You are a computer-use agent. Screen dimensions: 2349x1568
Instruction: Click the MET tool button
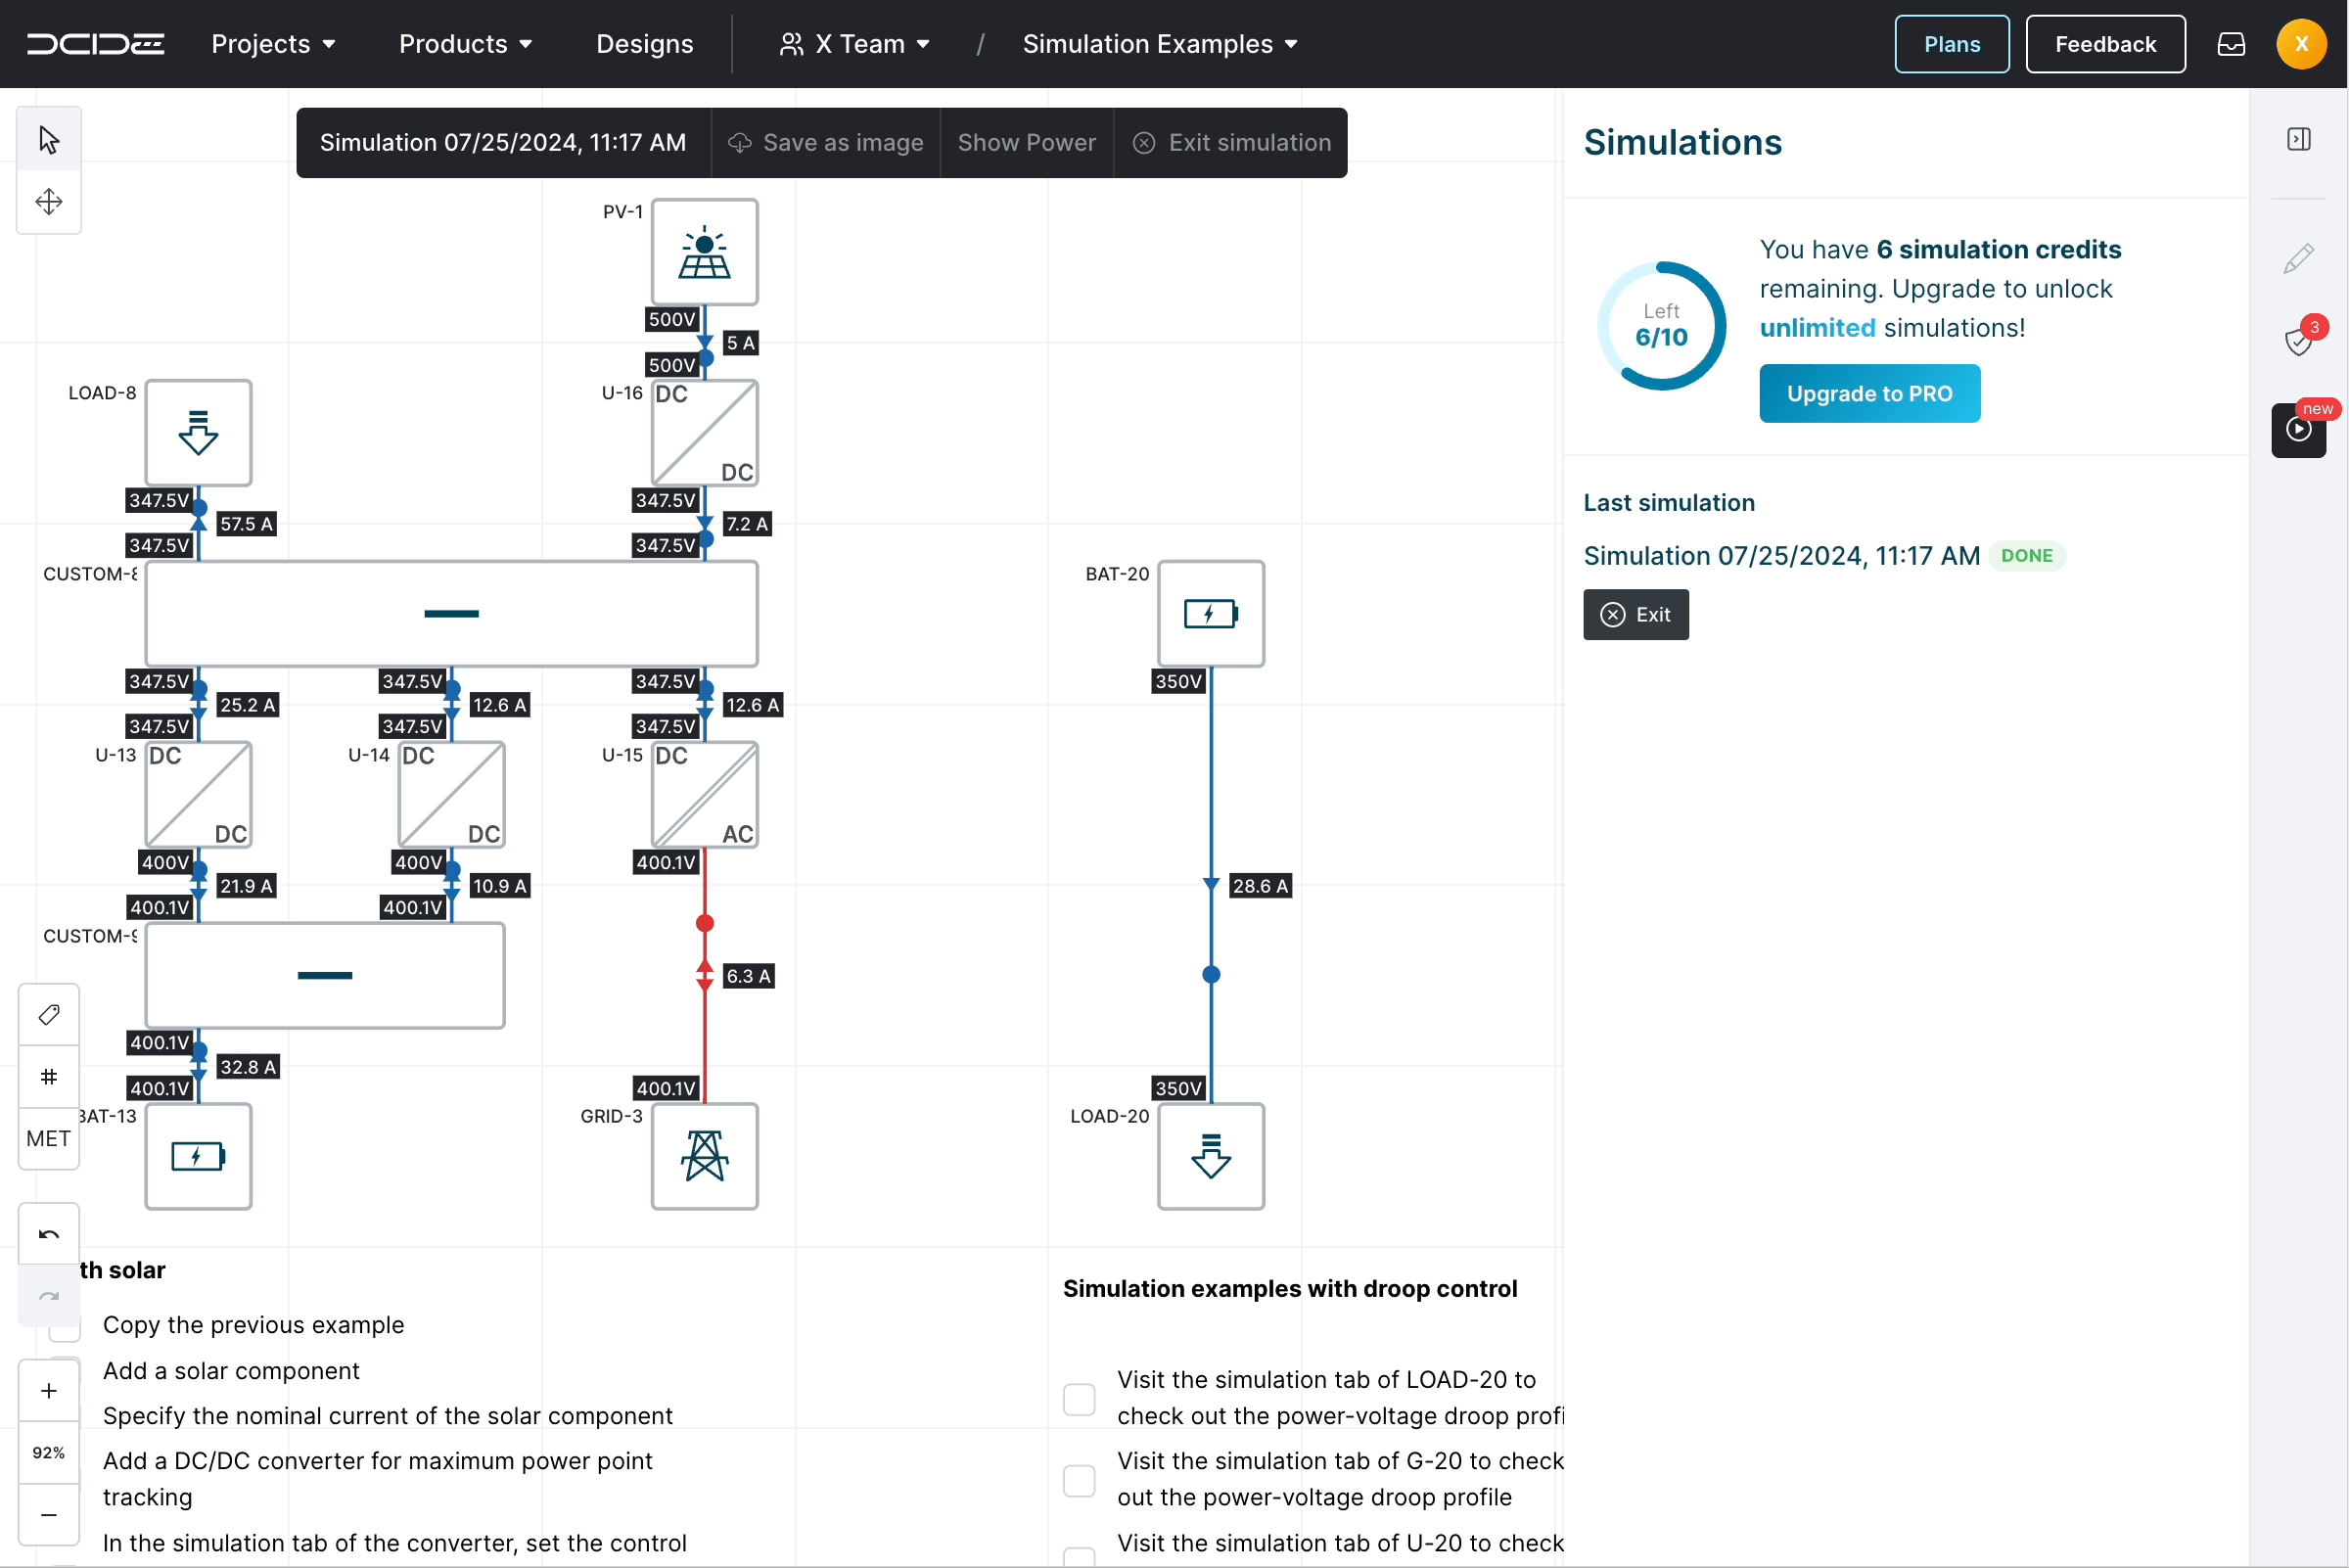click(47, 1139)
